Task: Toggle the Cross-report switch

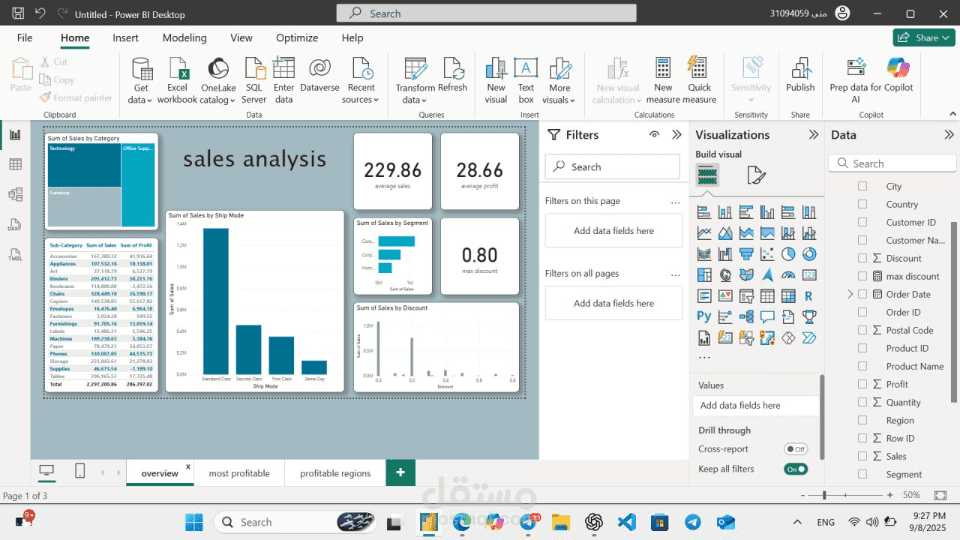Action: coord(795,450)
